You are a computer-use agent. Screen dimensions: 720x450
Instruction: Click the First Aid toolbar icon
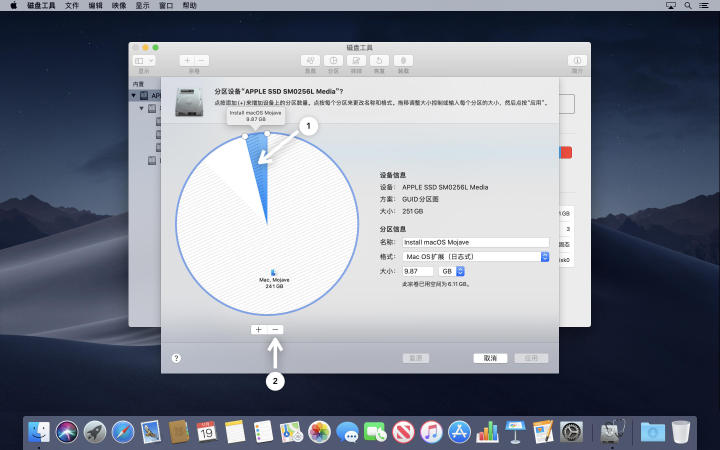[310, 61]
